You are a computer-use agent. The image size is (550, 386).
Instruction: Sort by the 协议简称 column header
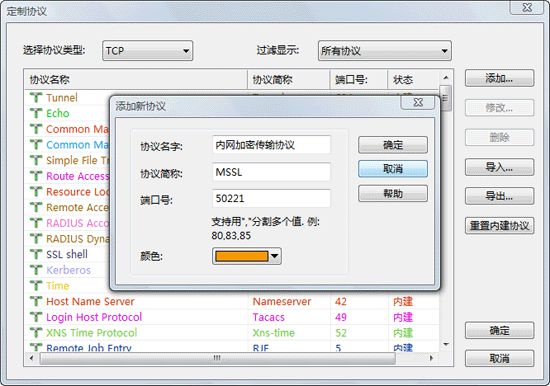[289, 80]
